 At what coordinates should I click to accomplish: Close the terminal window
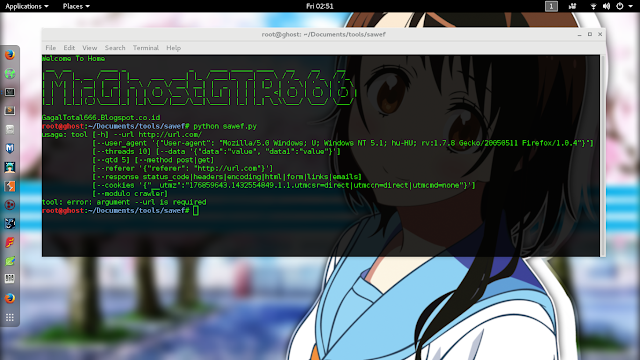click(600, 34)
